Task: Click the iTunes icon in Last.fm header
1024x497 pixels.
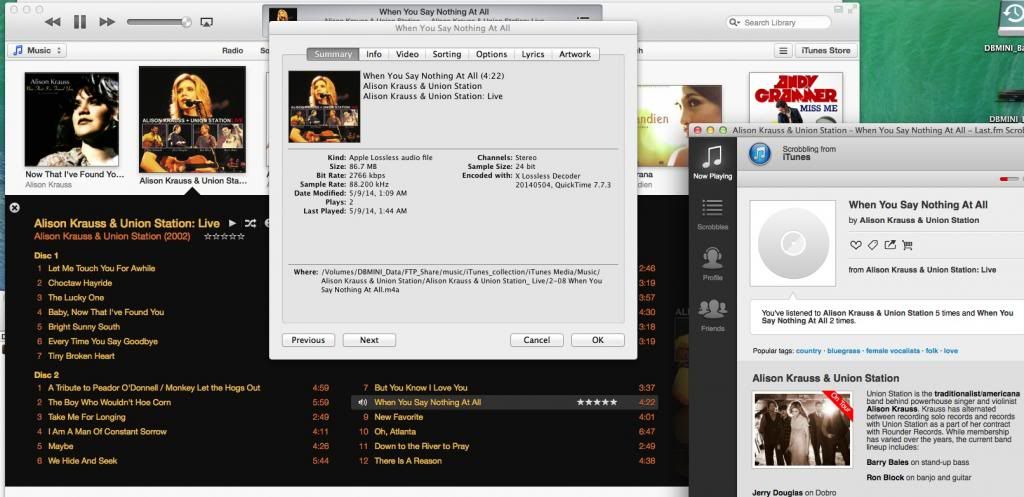Action: (x=760, y=153)
